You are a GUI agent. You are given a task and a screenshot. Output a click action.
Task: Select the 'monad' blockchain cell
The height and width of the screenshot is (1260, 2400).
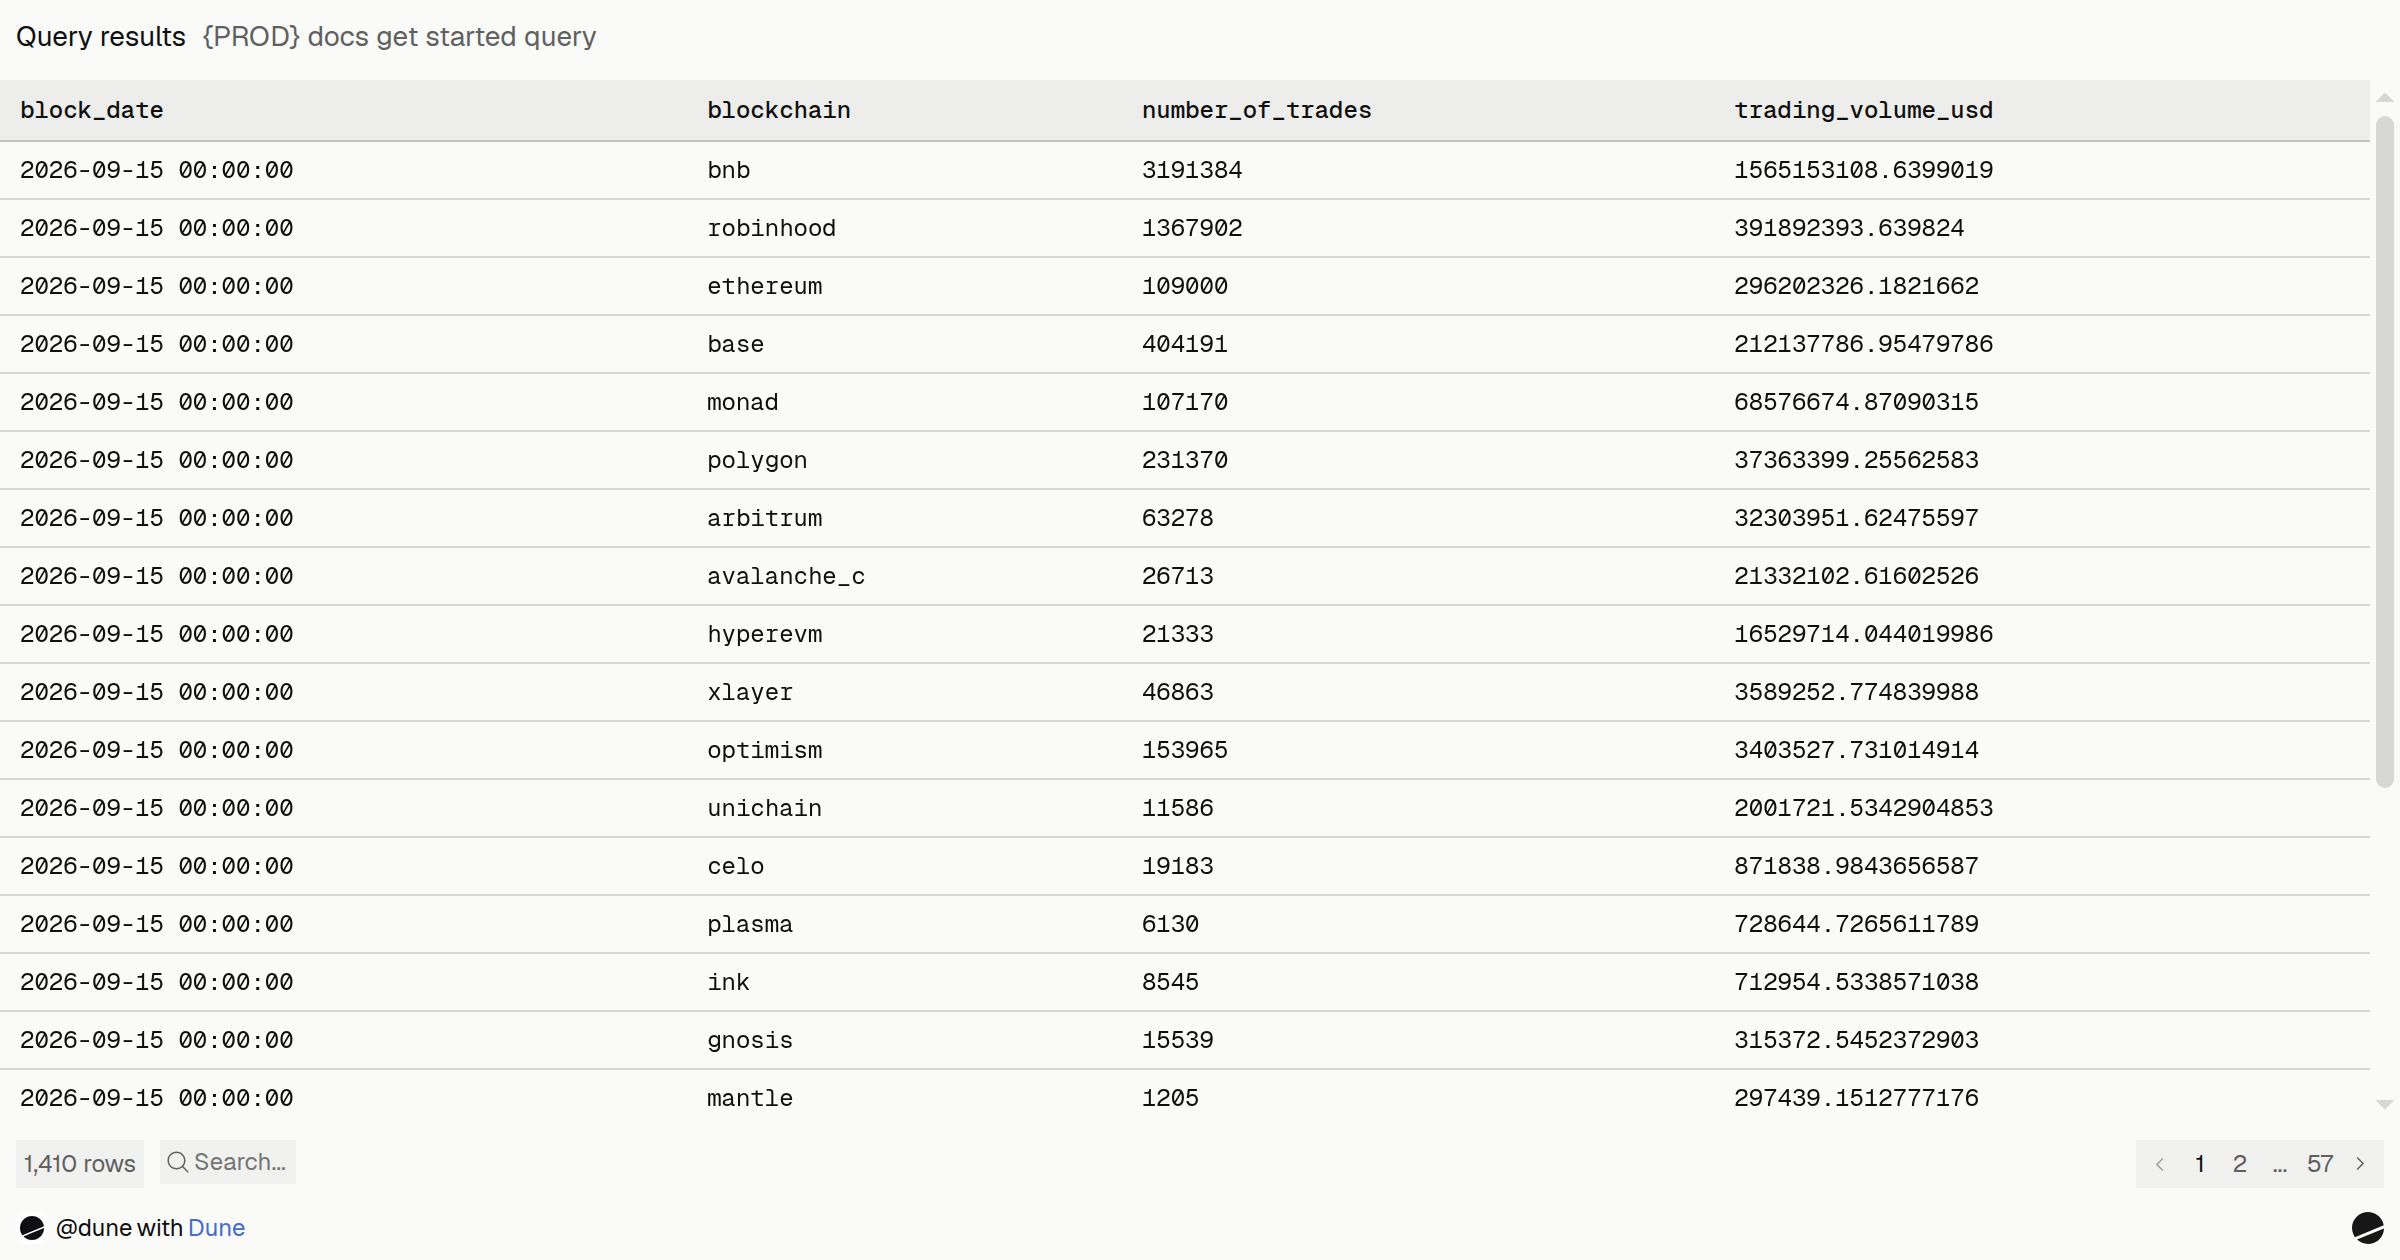click(743, 402)
